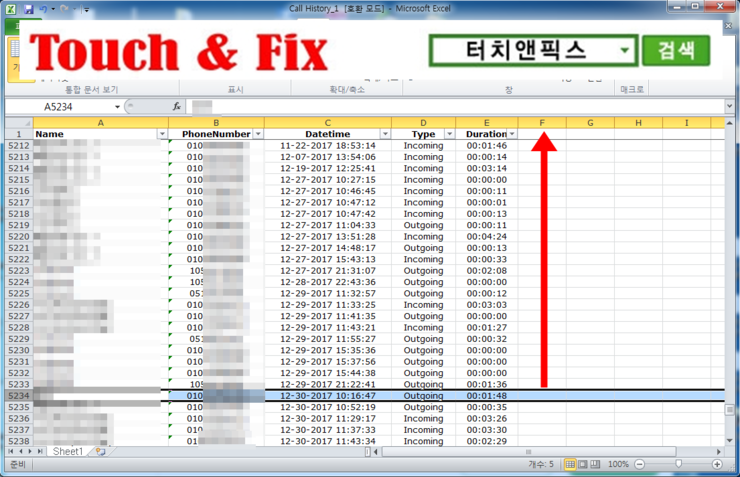Select row header 5234
This screenshot has width=740, height=477.
point(19,395)
